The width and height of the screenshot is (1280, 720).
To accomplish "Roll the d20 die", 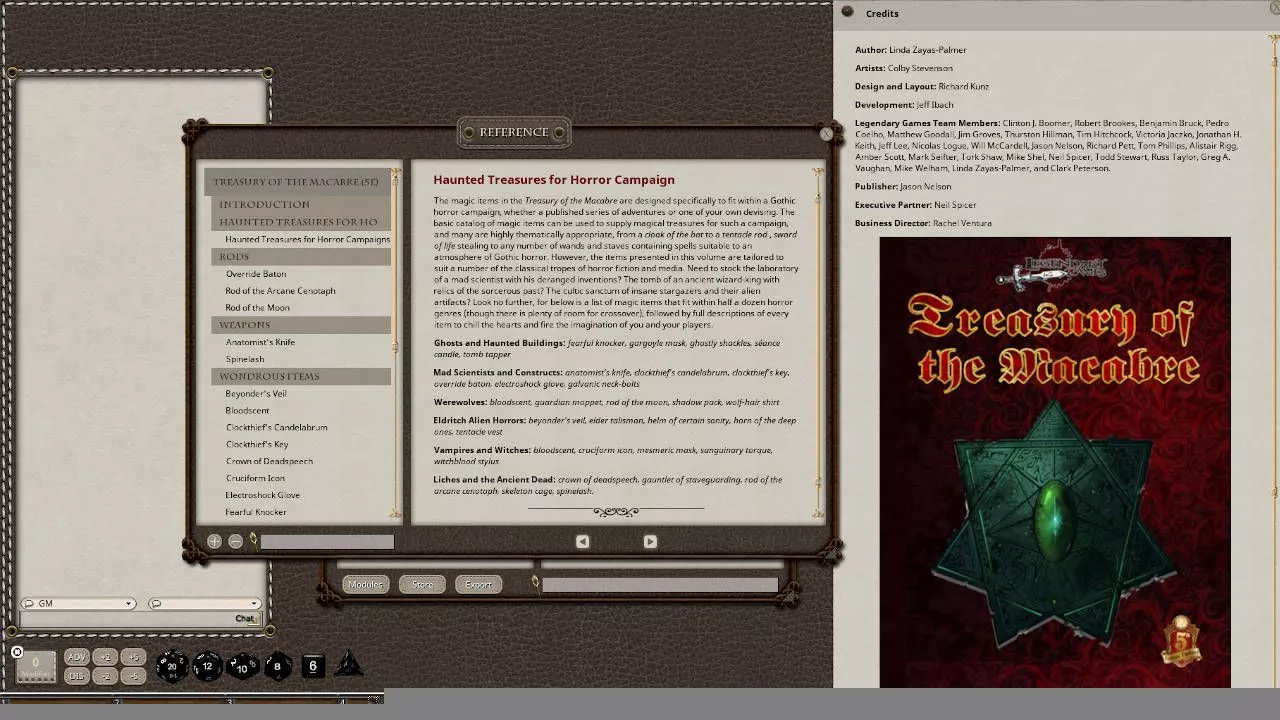I will pos(171,665).
